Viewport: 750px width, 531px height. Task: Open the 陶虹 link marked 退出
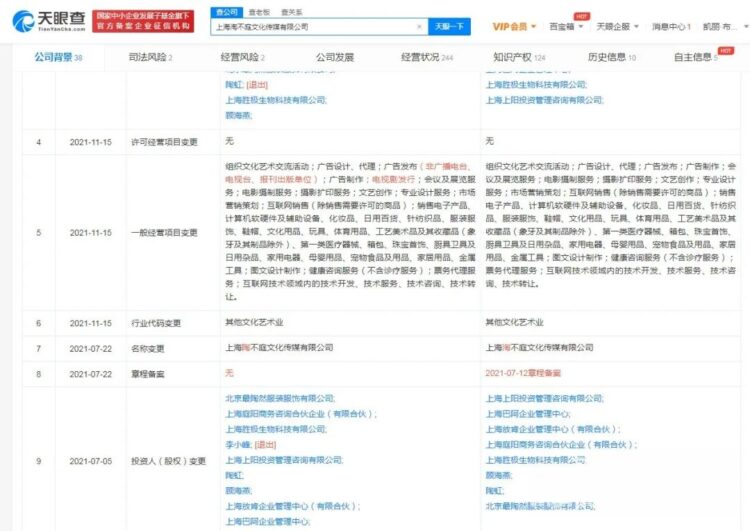click(x=234, y=85)
